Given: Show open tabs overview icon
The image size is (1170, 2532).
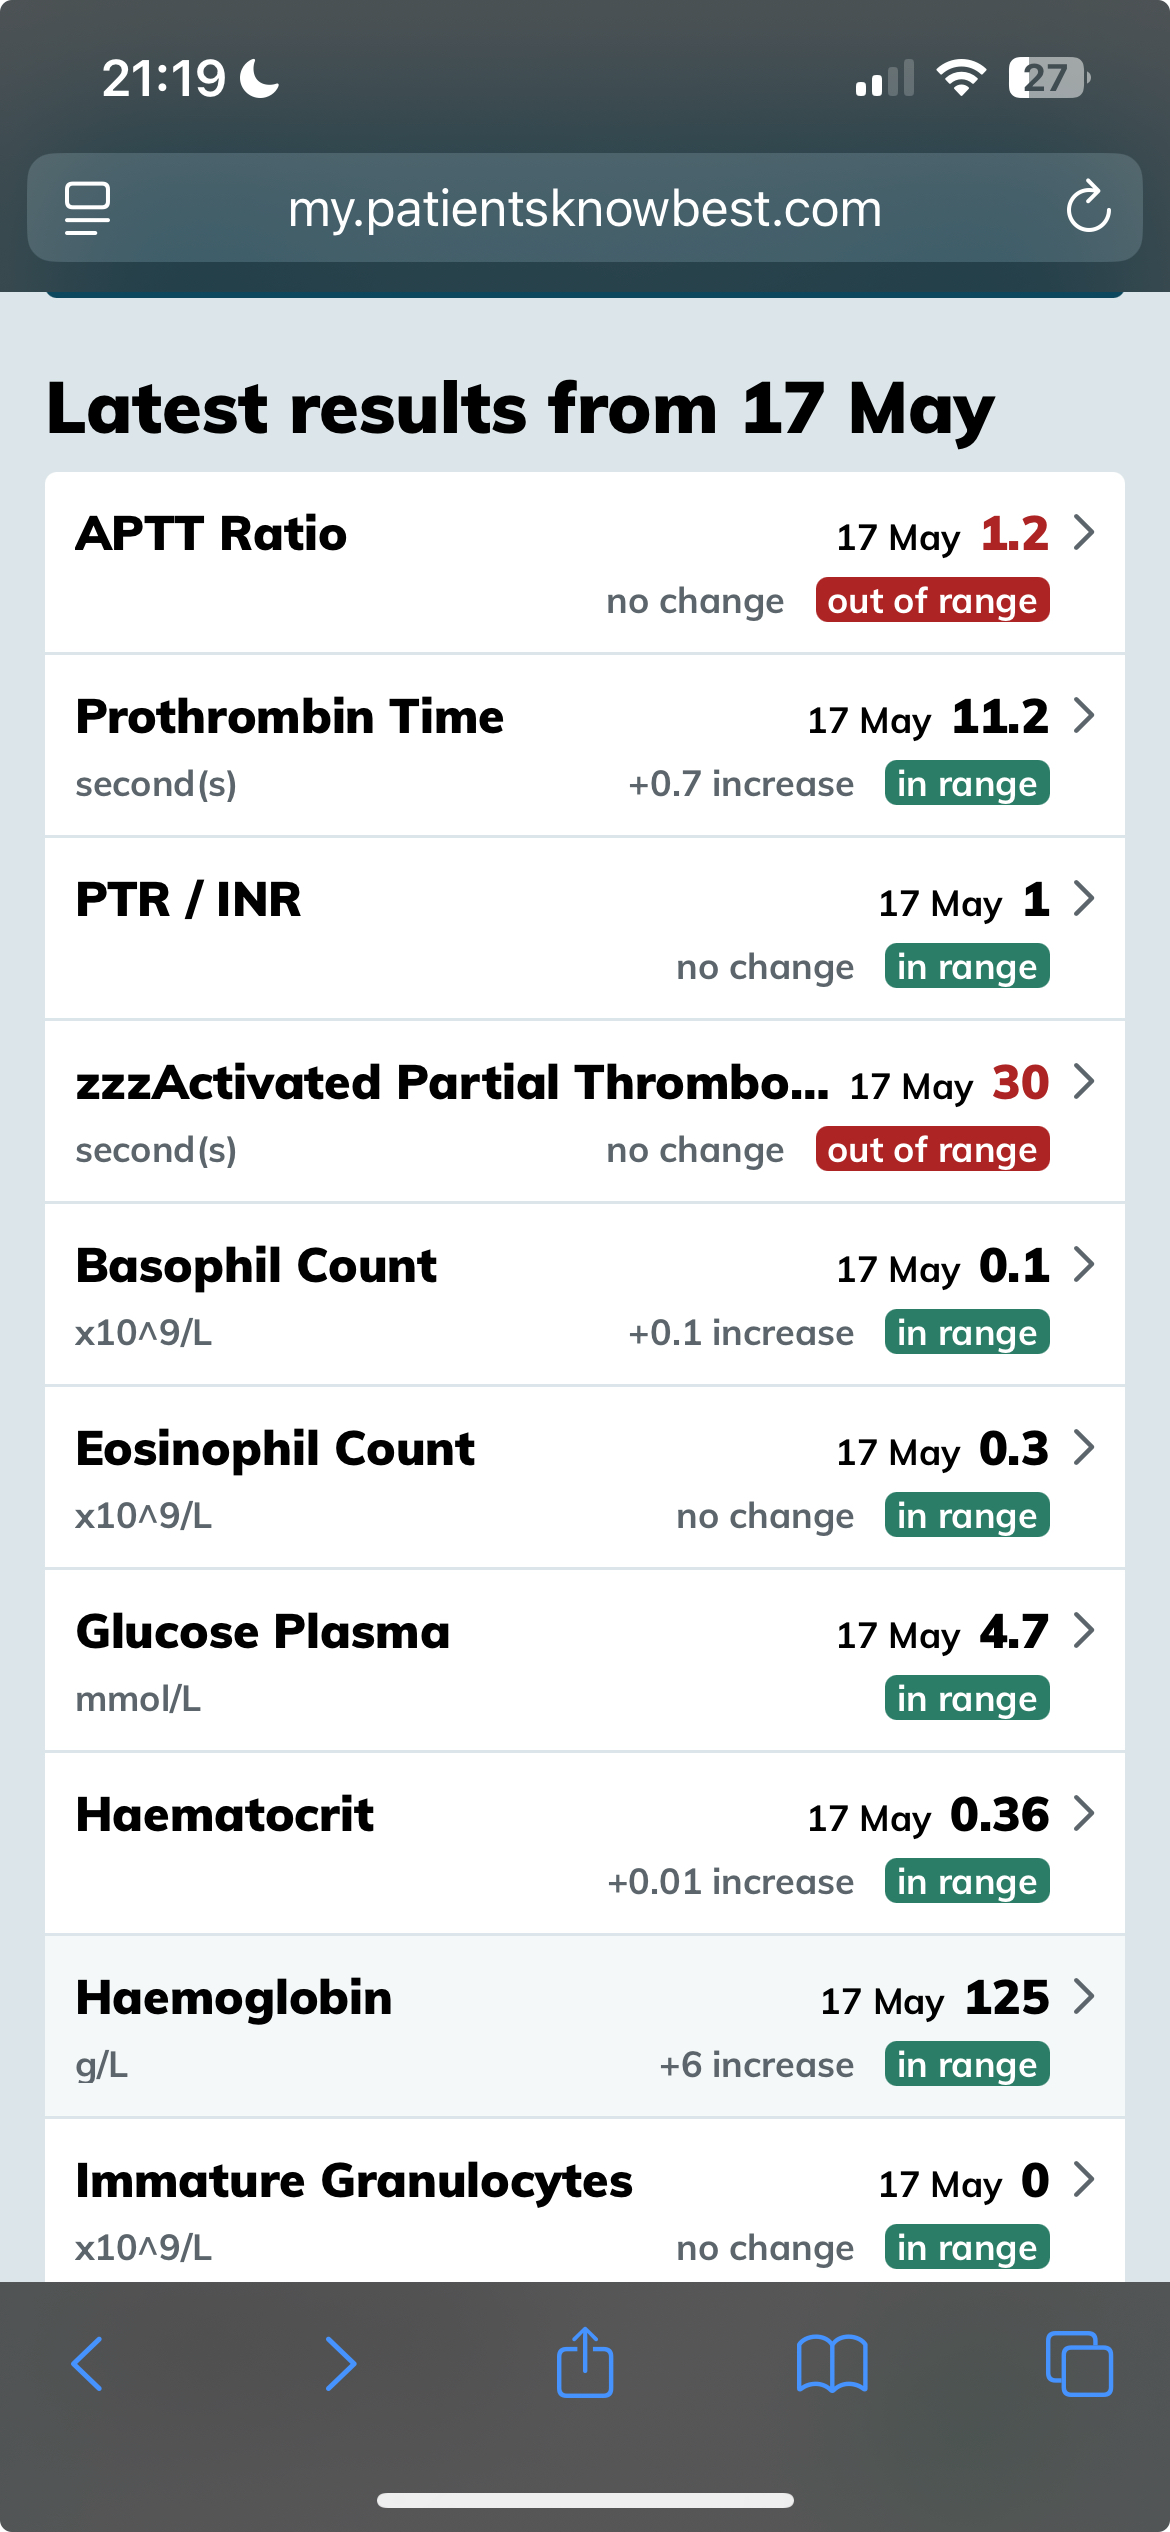Looking at the screenshot, I should pos(1078,2364).
